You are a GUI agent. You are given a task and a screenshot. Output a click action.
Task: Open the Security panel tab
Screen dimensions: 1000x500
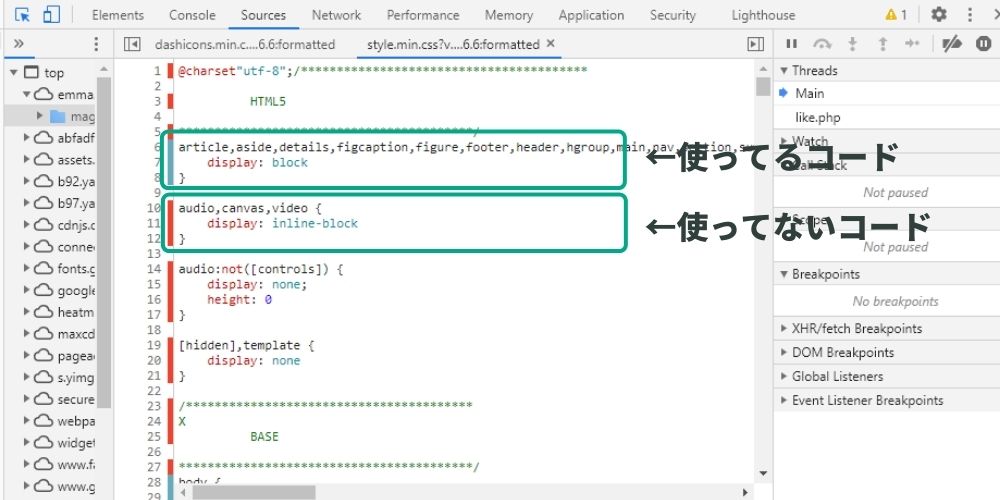pyautogui.click(x=673, y=15)
